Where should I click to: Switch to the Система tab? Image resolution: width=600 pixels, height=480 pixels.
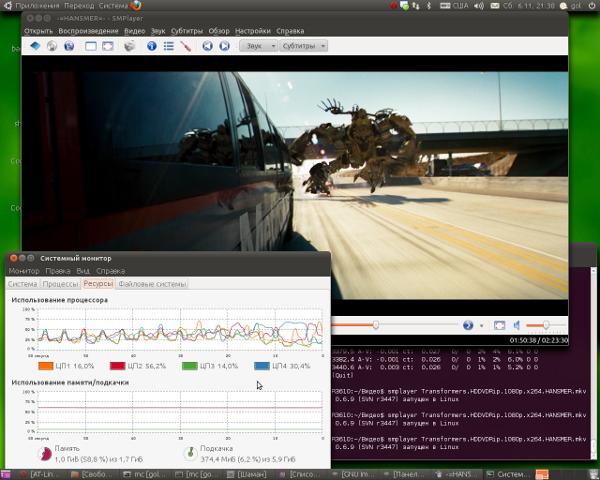(23, 284)
